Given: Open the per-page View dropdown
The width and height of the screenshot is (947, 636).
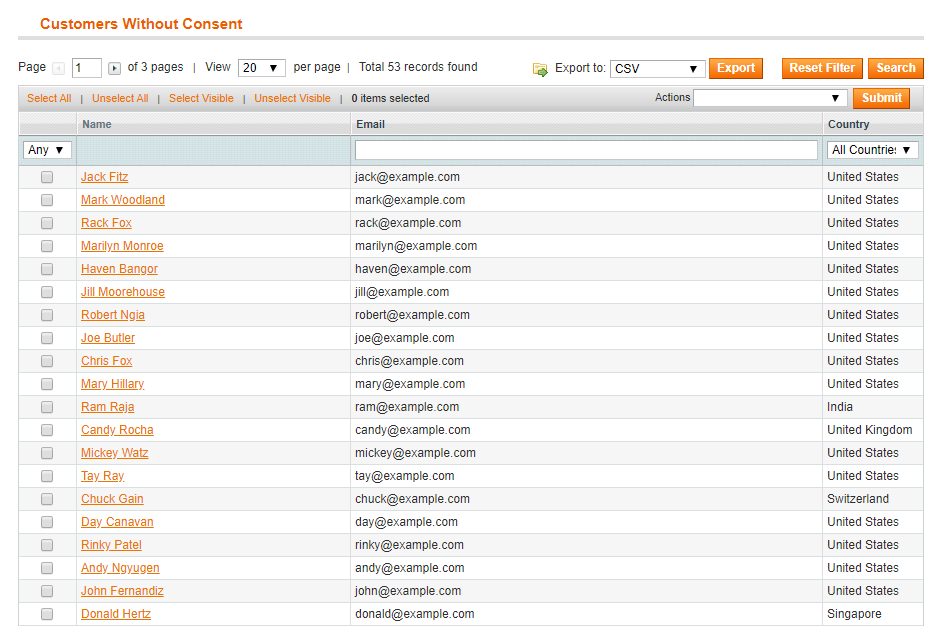Looking at the screenshot, I should [x=260, y=67].
